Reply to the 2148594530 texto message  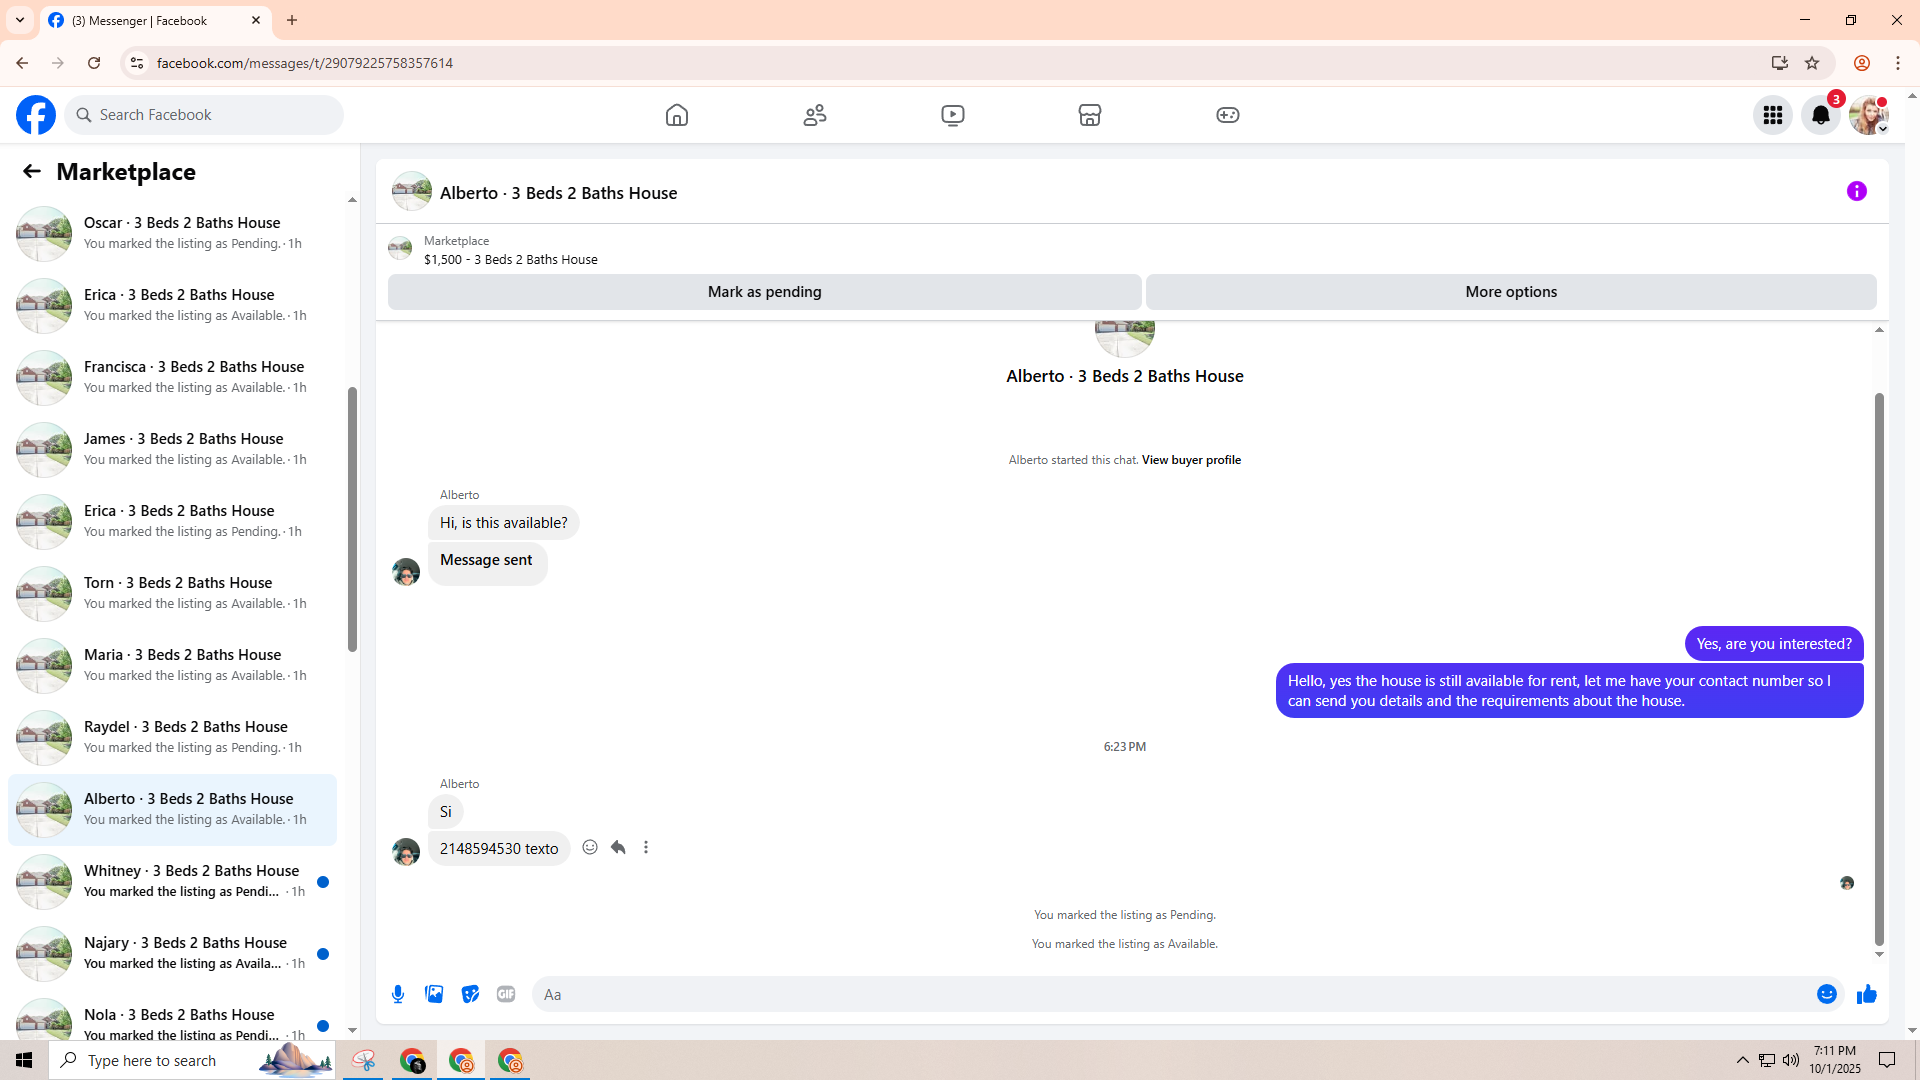(618, 847)
